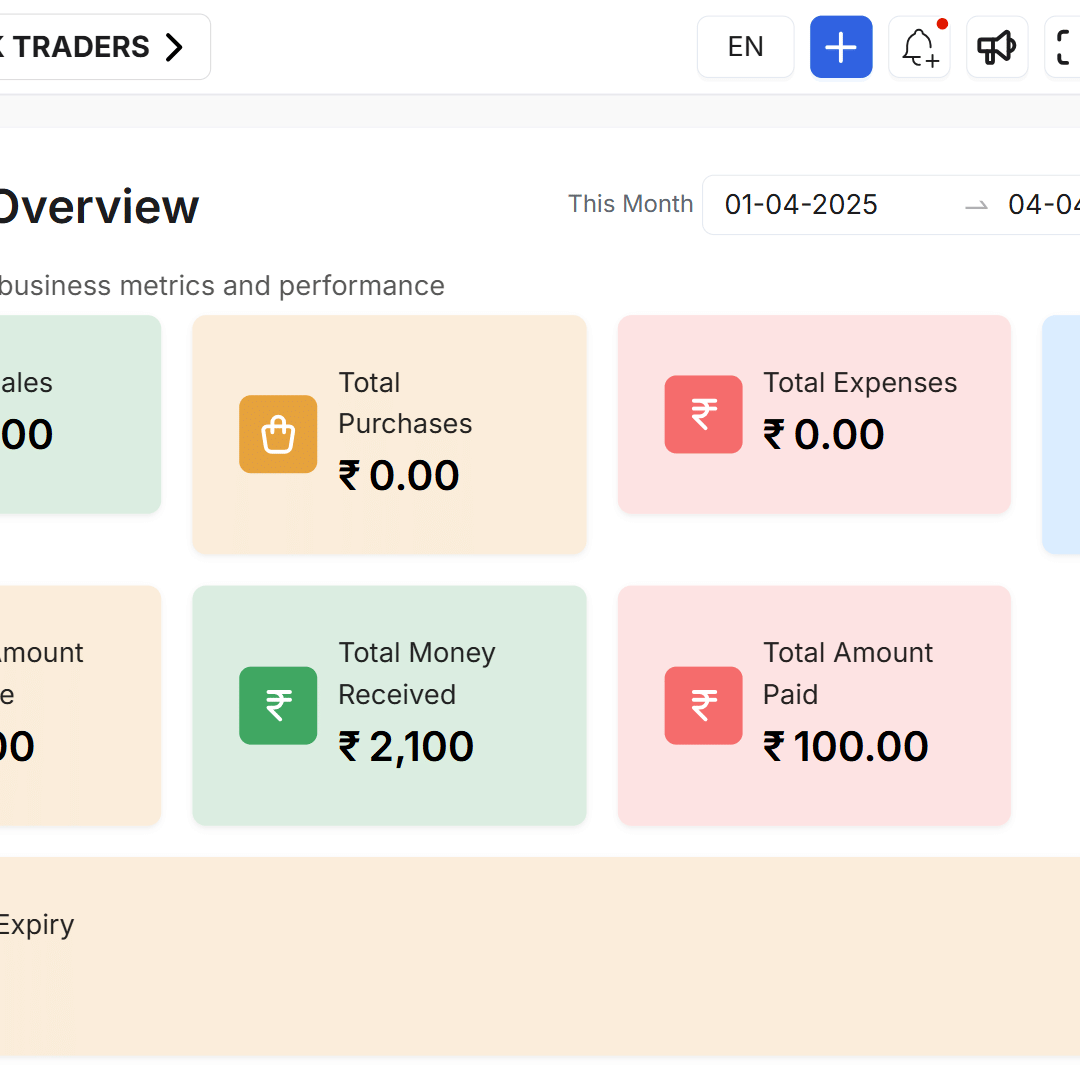Click the ₹ 2,100 received value
The image size is (1080, 1080).
pos(406,747)
